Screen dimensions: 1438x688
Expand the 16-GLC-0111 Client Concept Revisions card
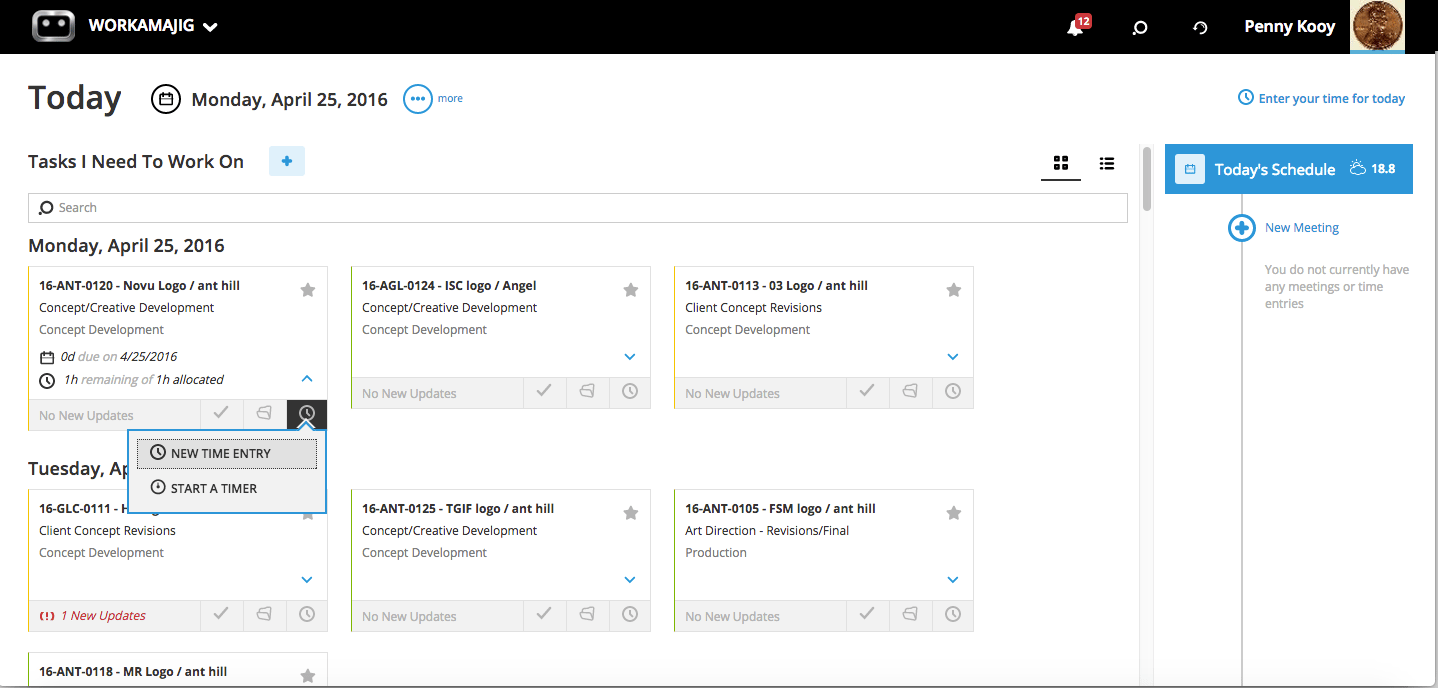point(307,579)
